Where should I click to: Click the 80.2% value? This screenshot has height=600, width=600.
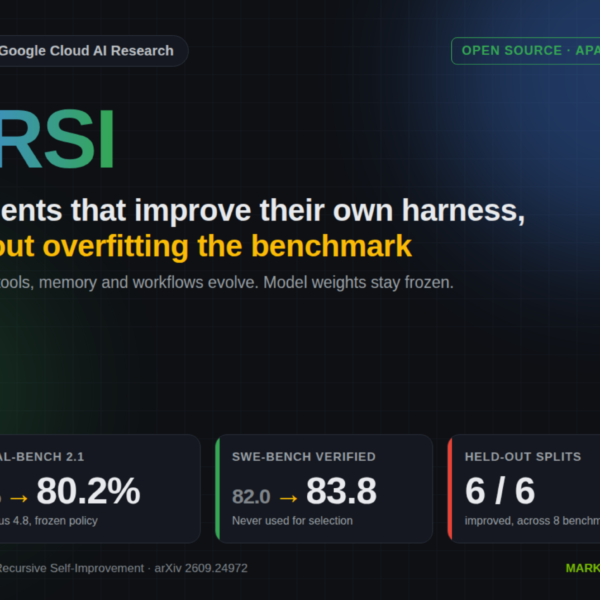[88, 491]
